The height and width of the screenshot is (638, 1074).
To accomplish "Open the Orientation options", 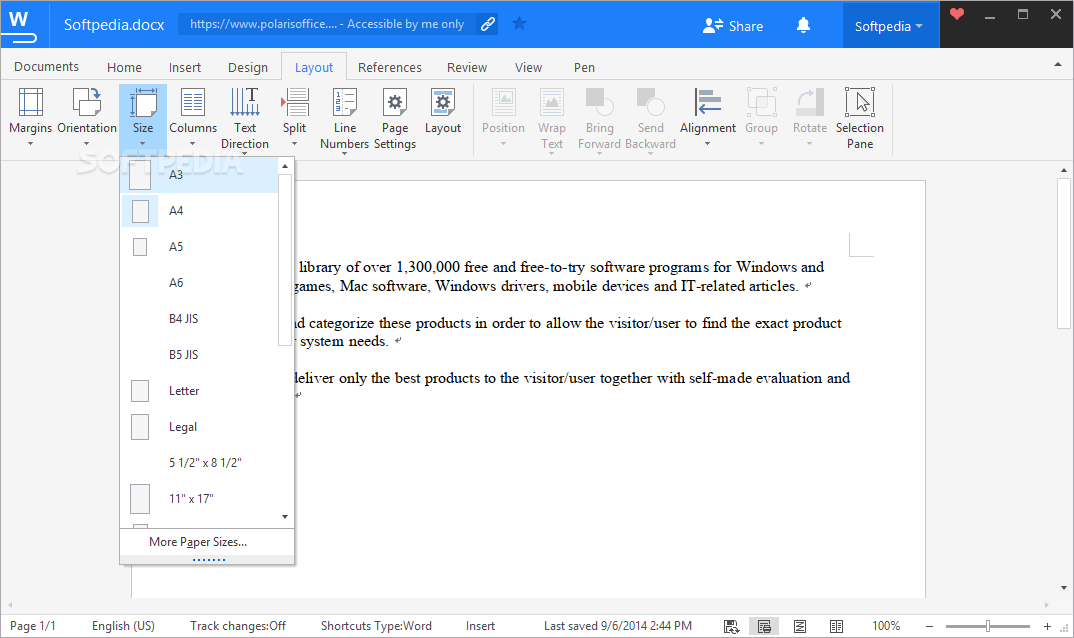I will click(x=87, y=117).
